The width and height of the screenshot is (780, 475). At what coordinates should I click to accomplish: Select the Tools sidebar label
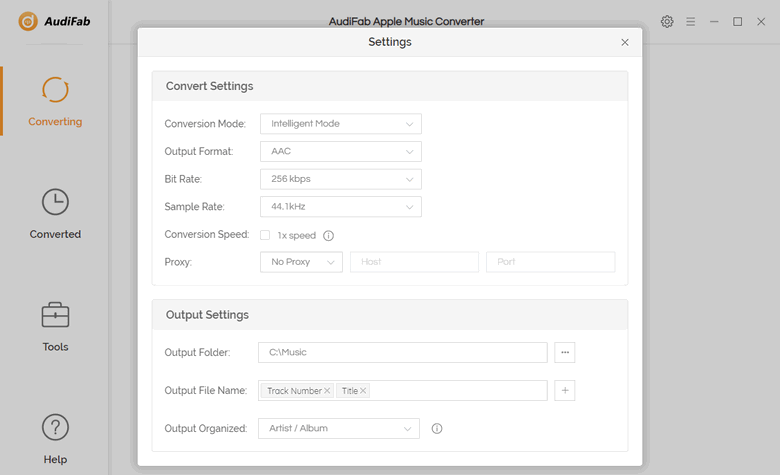click(x=55, y=347)
